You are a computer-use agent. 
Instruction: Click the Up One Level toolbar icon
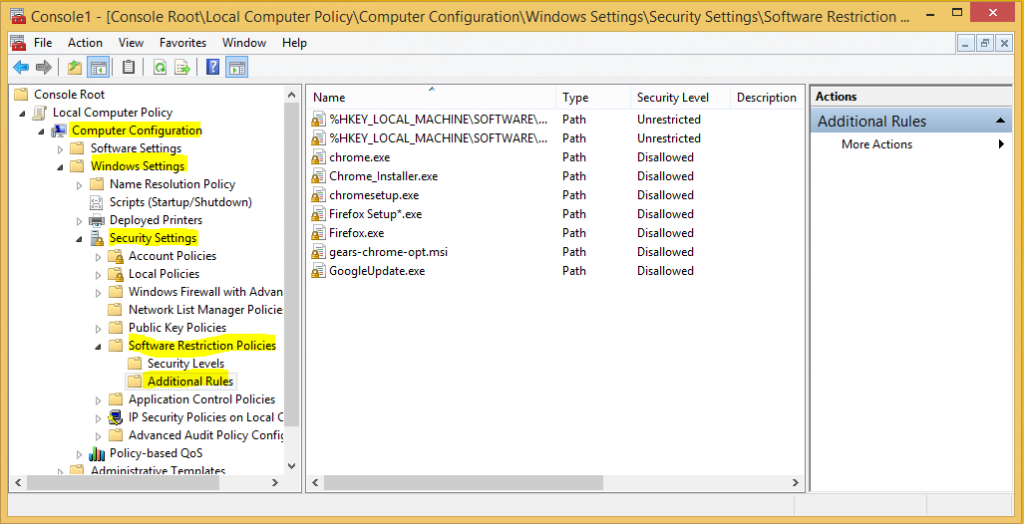[x=75, y=67]
